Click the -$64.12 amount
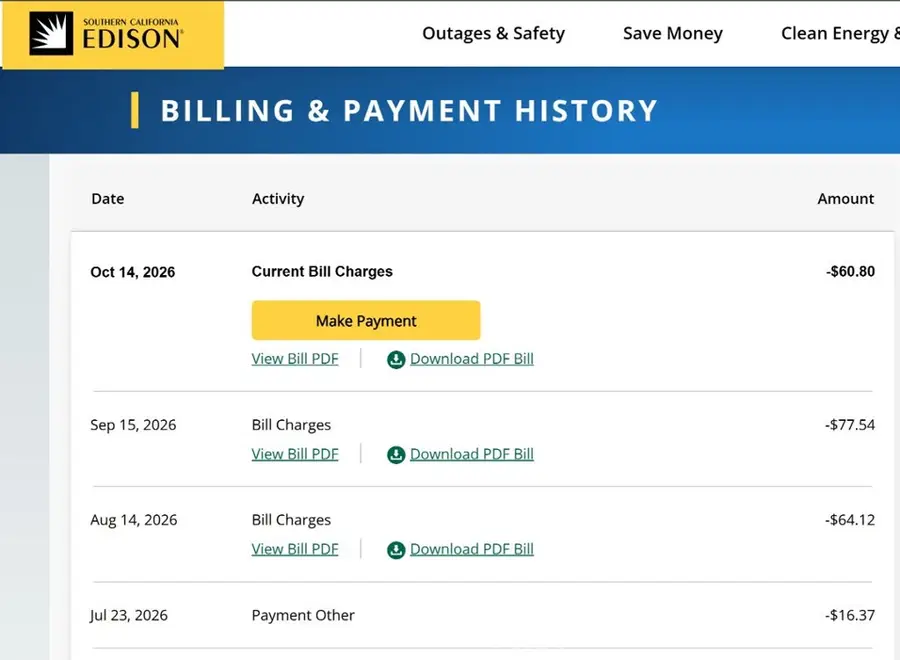 pos(849,520)
